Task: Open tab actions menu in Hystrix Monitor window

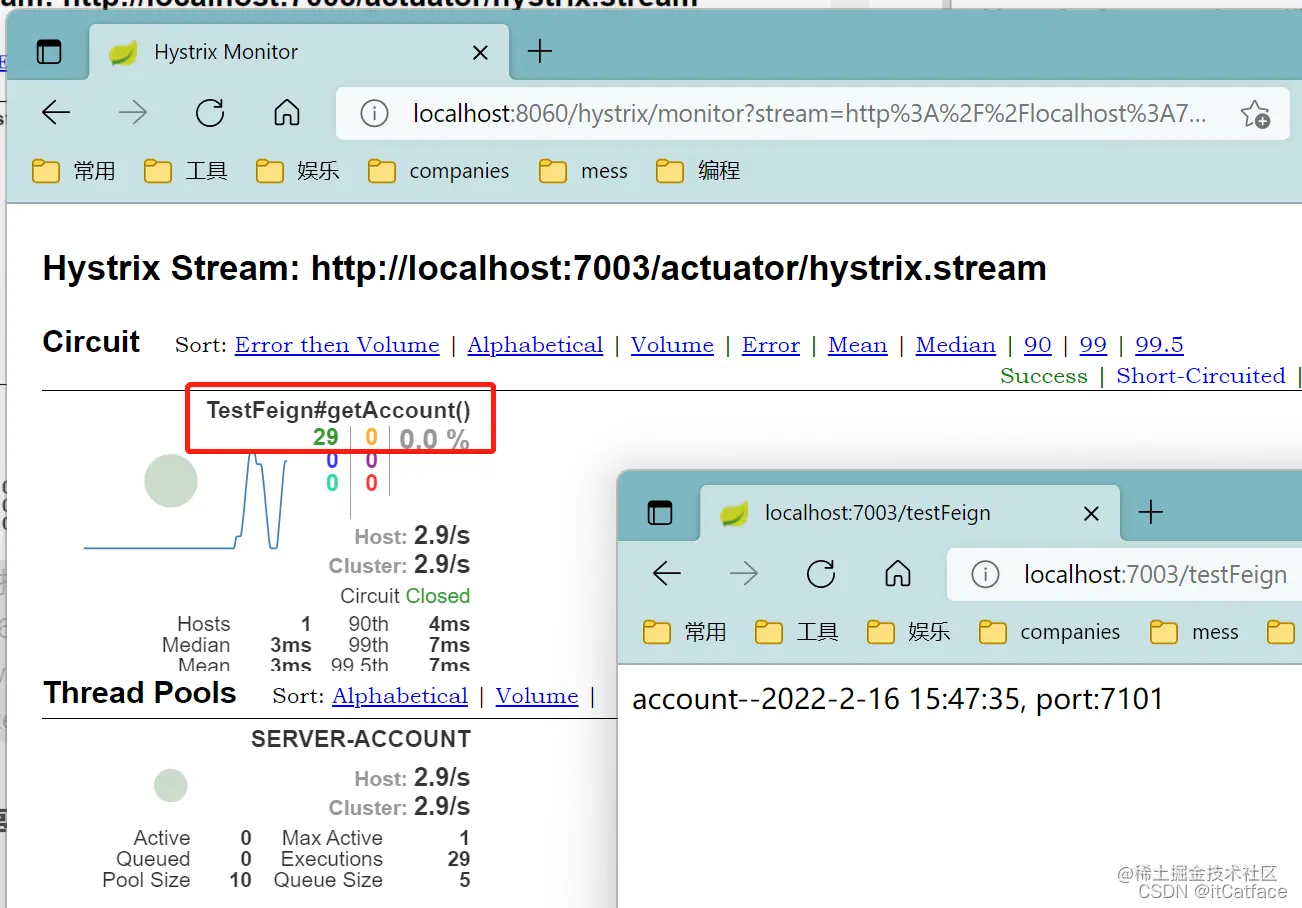Action: click(x=48, y=52)
